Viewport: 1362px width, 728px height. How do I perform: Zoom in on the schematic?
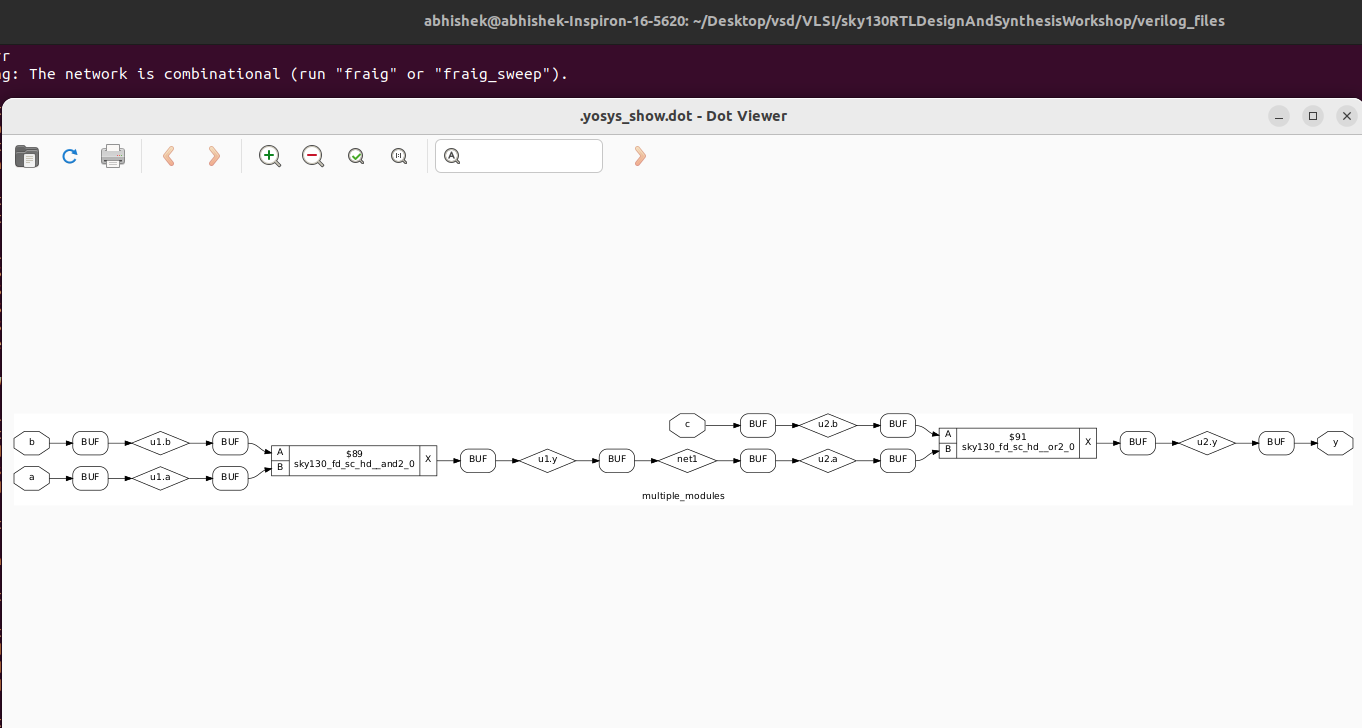pyautogui.click(x=269, y=156)
